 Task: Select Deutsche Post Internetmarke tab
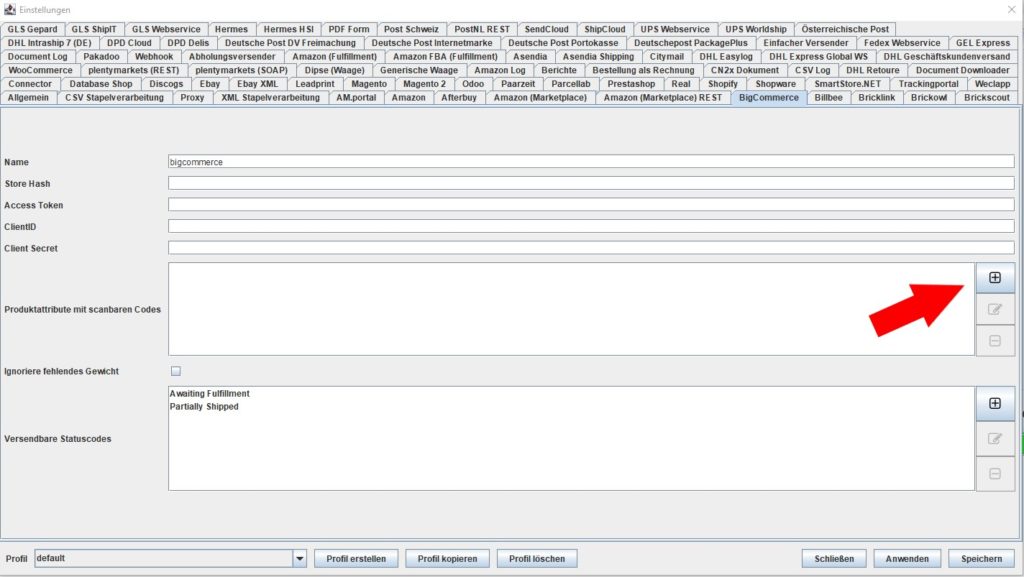432,43
